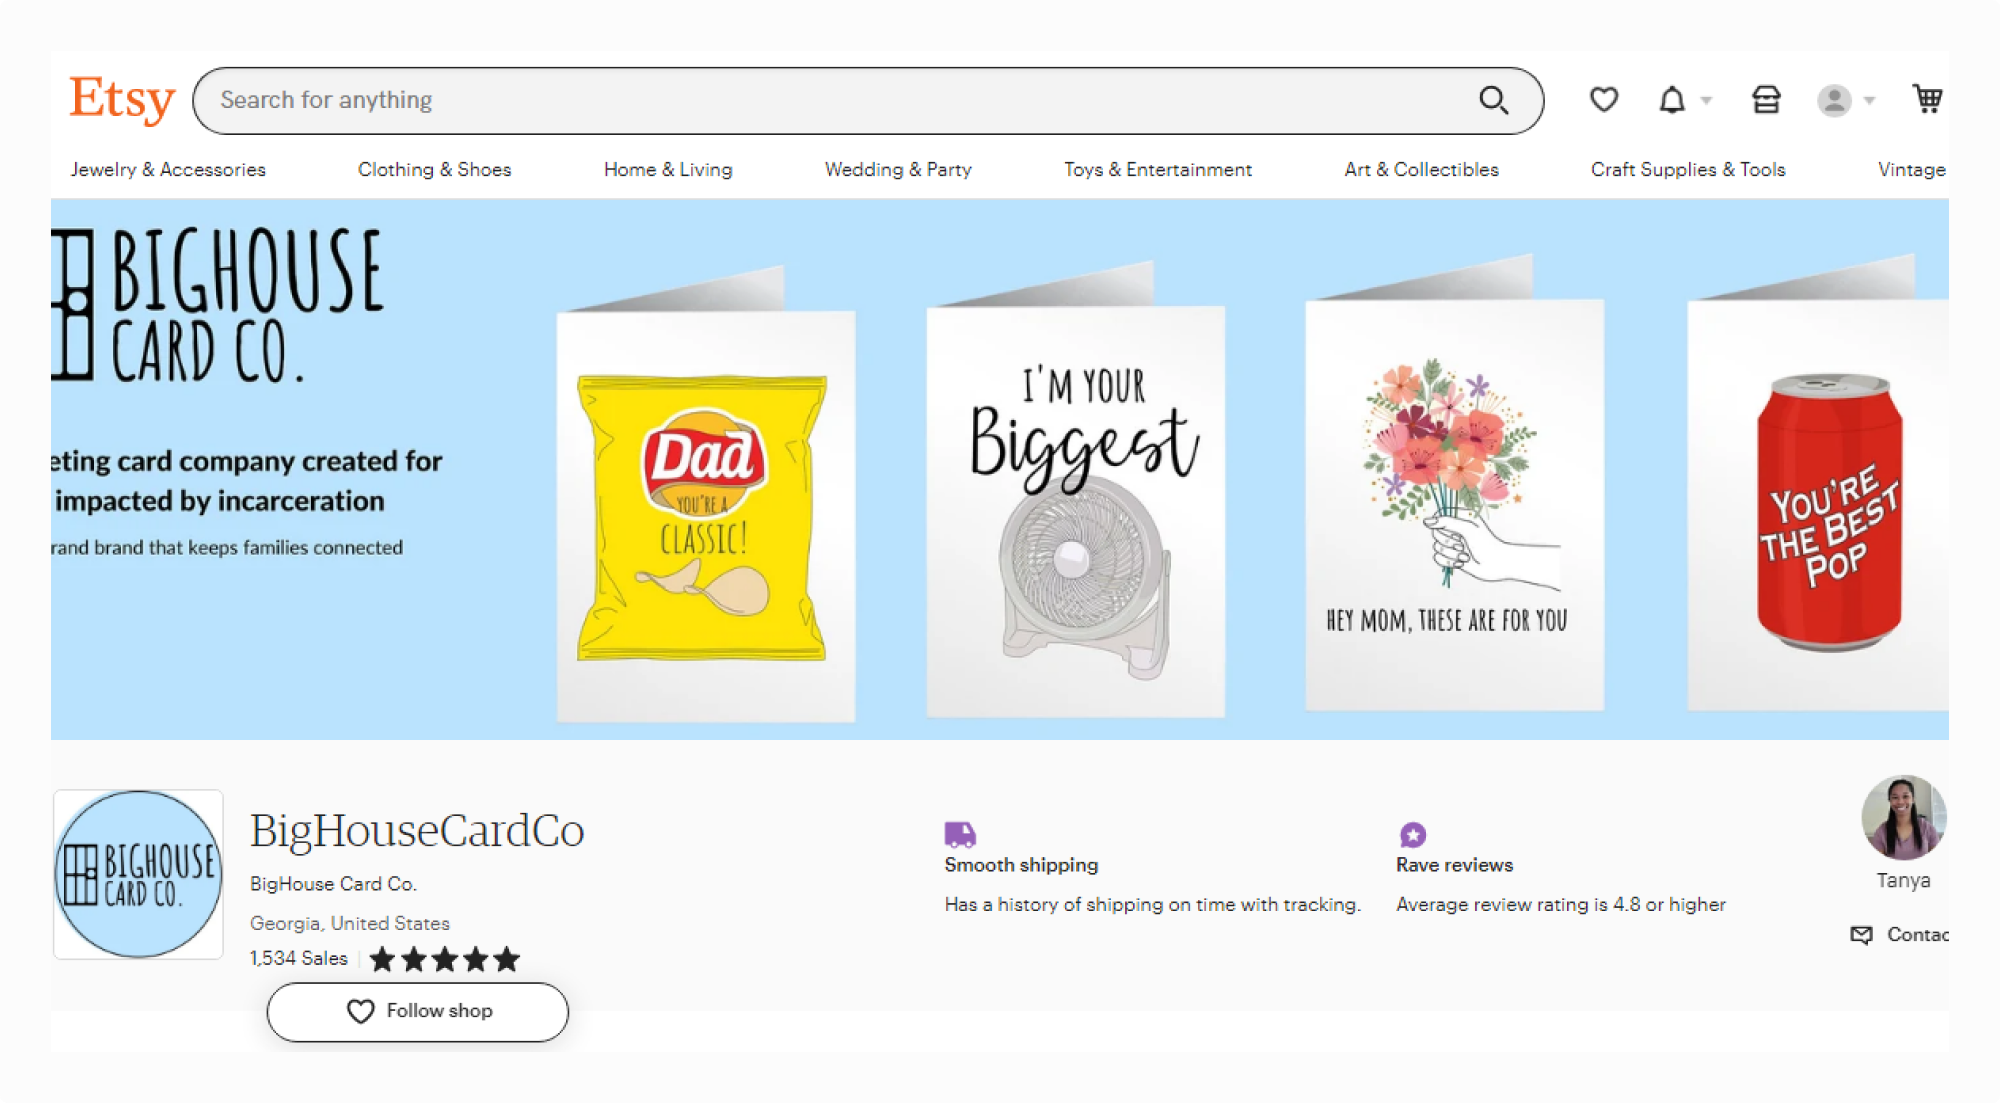Open the account profile avatar
Image resolution: width=2000 pixels, height=1103 pixels.
click(x=1834, y=100)
